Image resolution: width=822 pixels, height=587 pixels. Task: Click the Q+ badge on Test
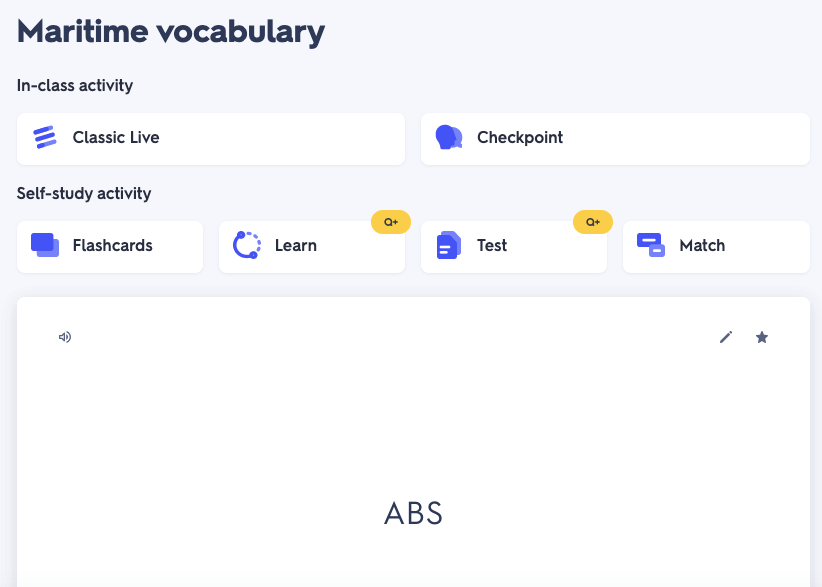(x=590, y=222)
